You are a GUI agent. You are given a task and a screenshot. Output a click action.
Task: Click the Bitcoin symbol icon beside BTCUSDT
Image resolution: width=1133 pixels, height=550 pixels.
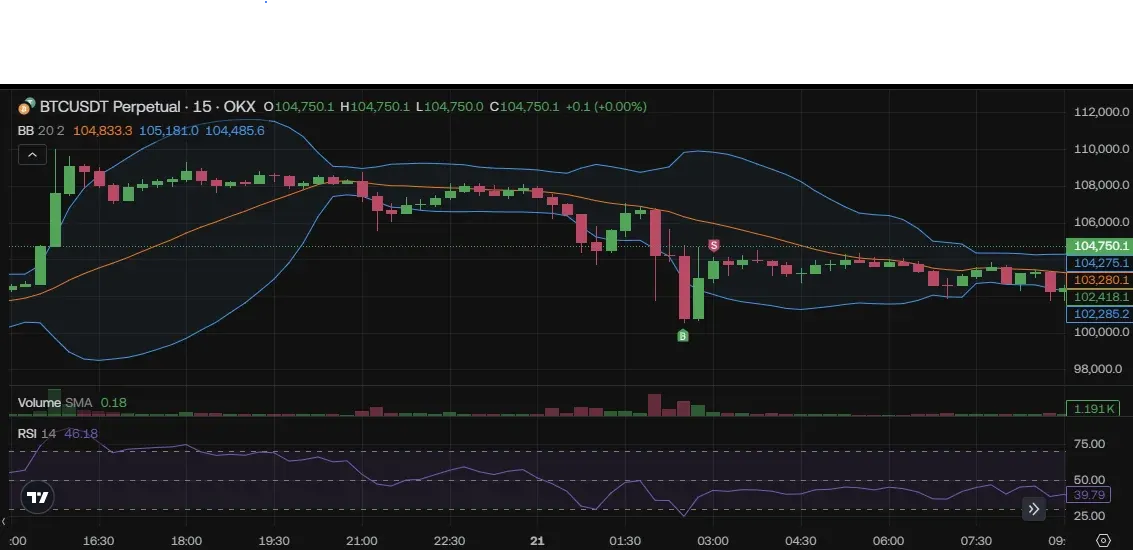26,106
